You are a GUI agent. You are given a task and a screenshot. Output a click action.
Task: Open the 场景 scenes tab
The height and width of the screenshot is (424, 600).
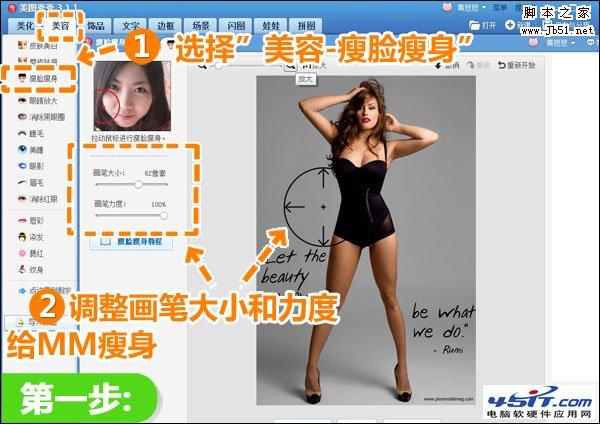coord(201,26)
